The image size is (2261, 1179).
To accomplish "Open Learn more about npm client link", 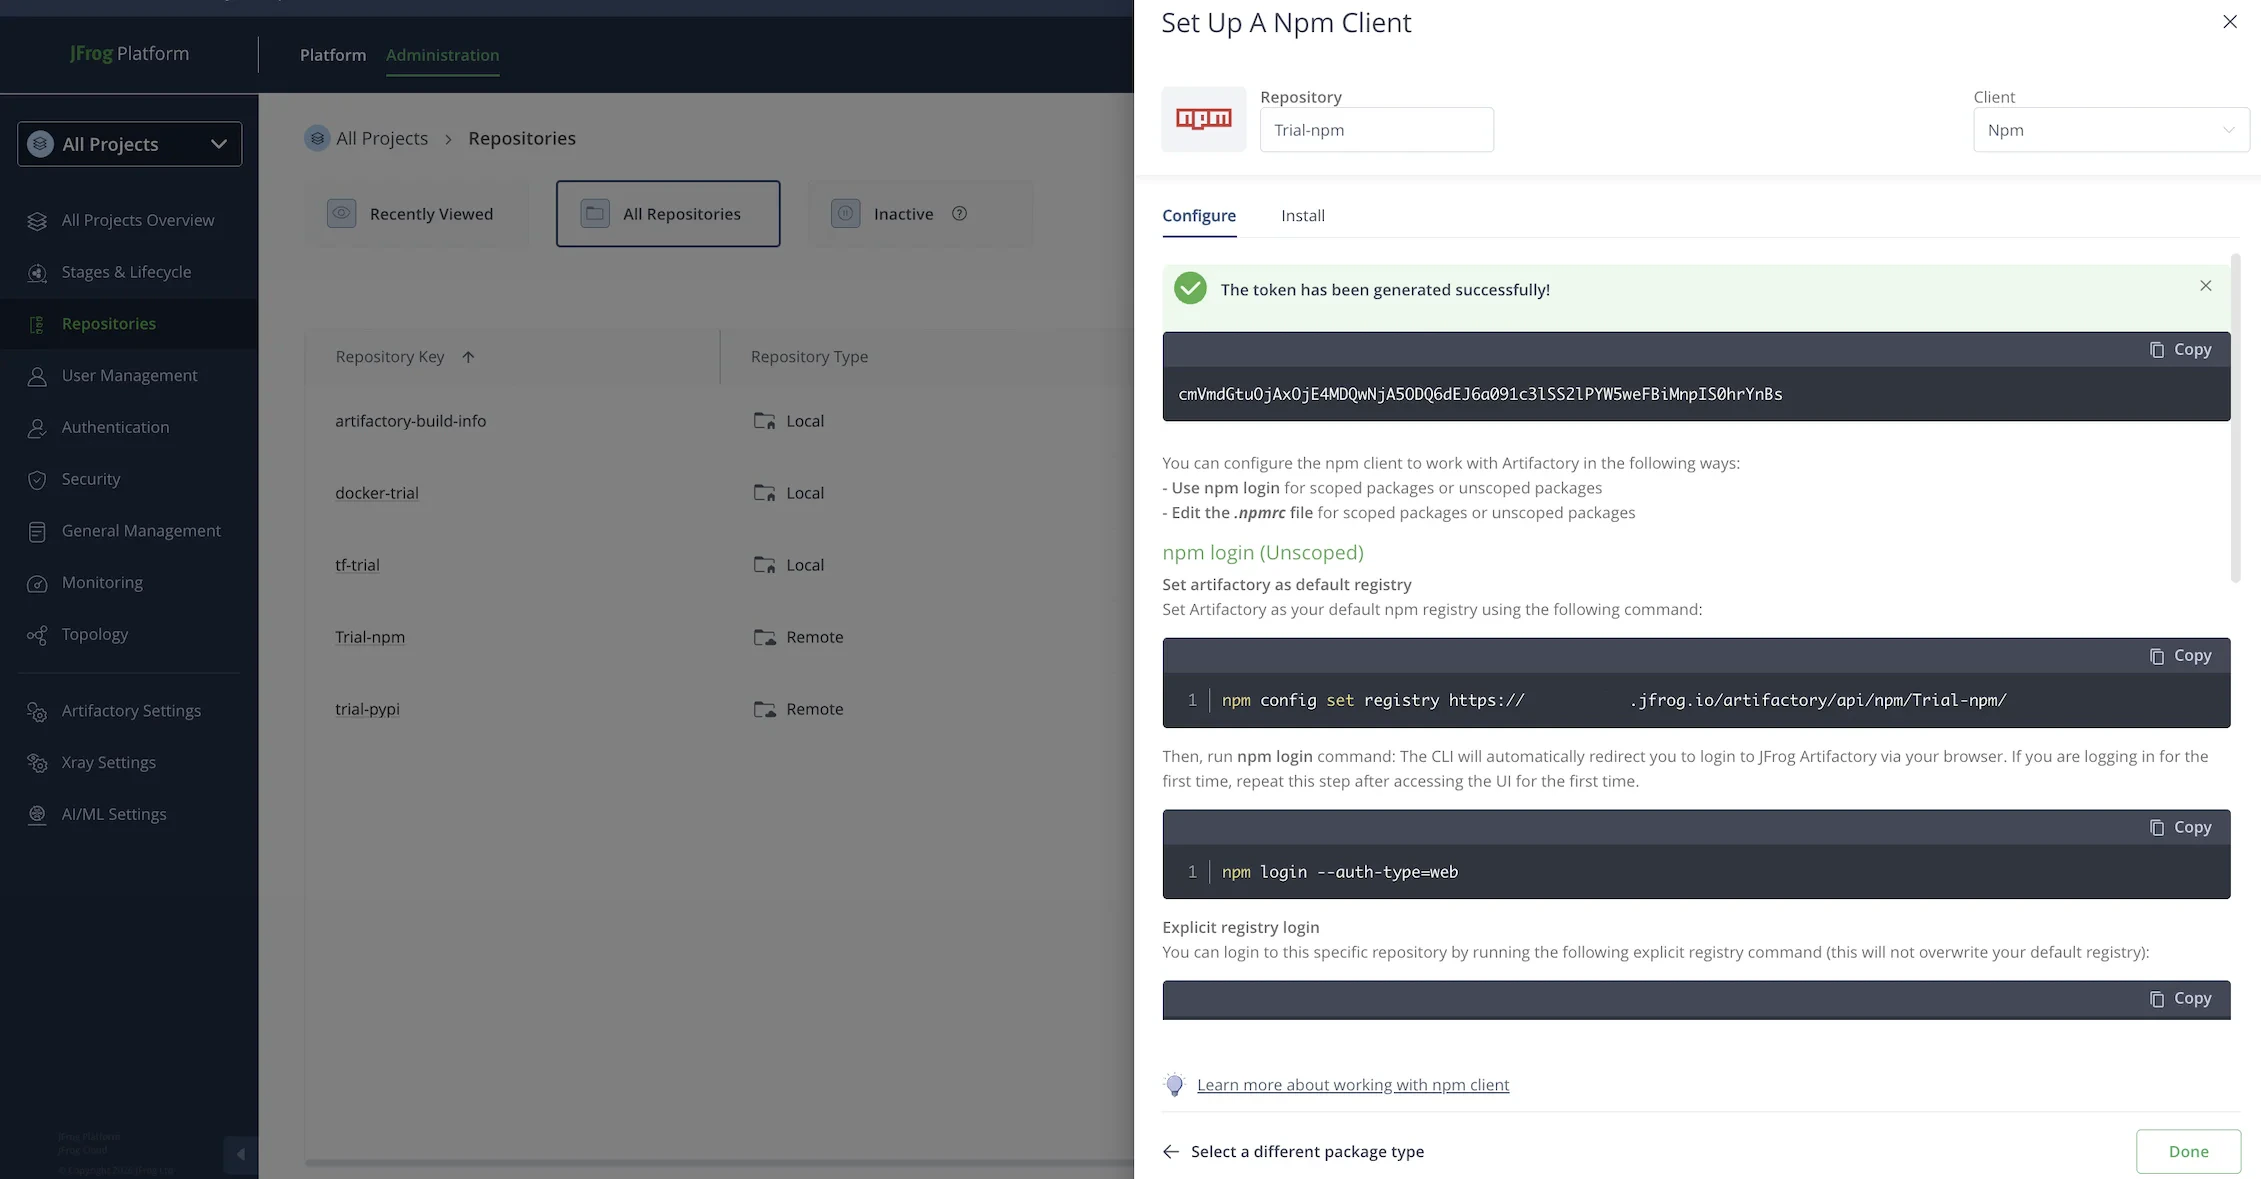I will point(1352,1085).
